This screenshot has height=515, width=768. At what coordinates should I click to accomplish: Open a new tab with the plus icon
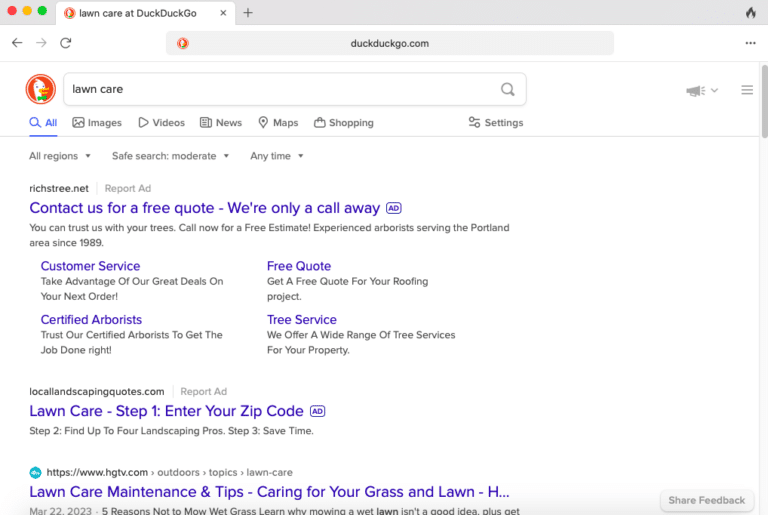coord(248,13)
